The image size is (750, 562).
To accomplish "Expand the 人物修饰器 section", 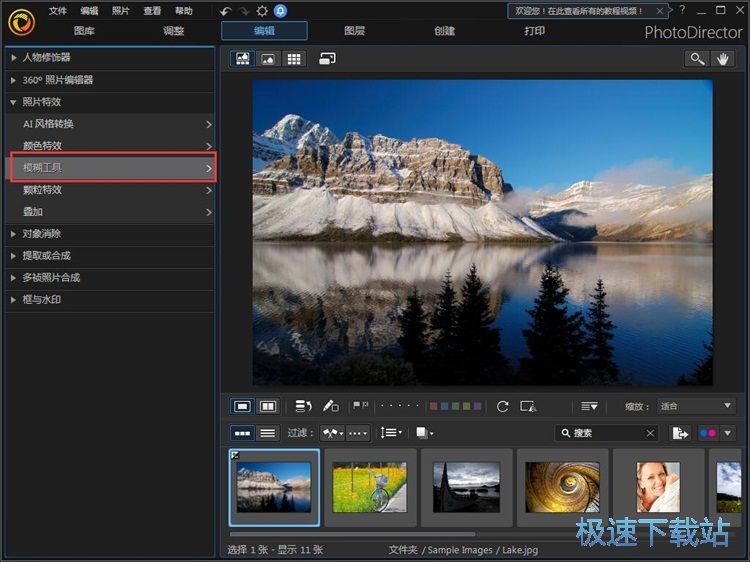I will 110,58.
